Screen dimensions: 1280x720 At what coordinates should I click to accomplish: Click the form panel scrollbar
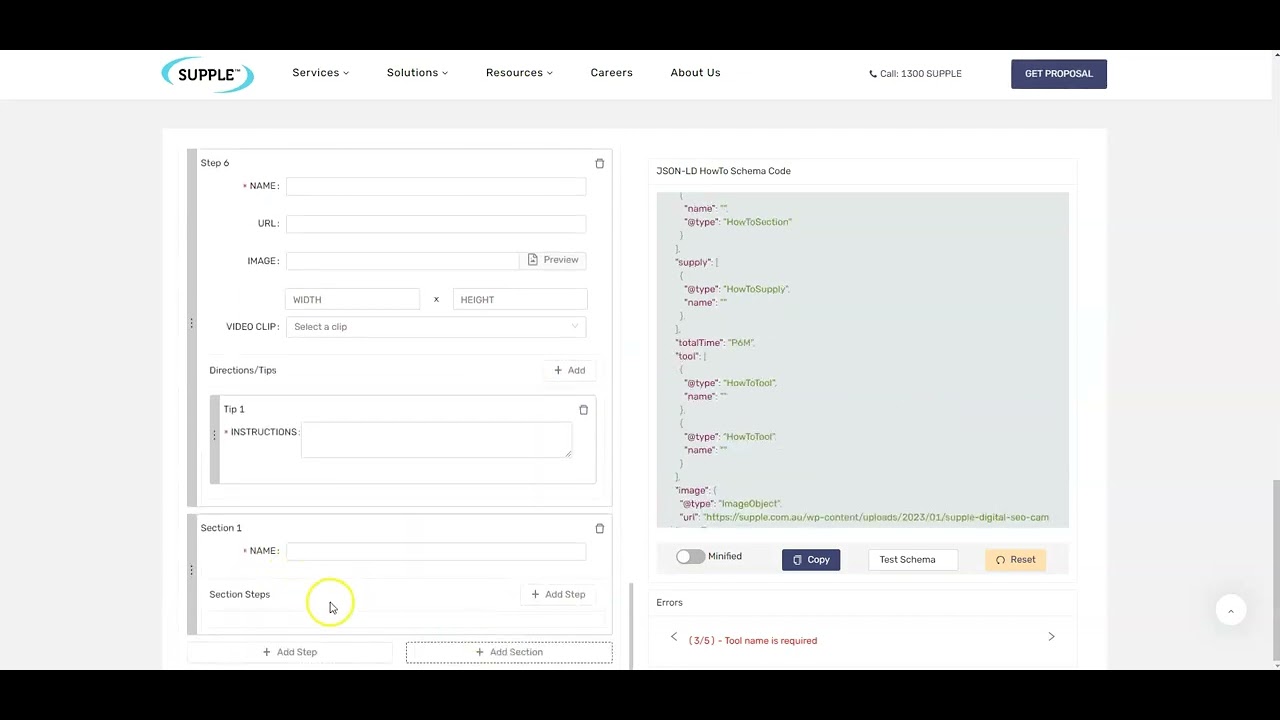coord(631,625)
